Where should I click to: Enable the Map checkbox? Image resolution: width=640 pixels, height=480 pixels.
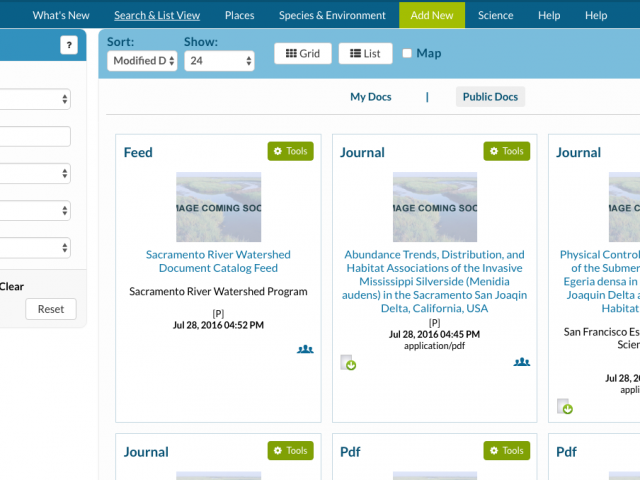(x=407, y=53)
